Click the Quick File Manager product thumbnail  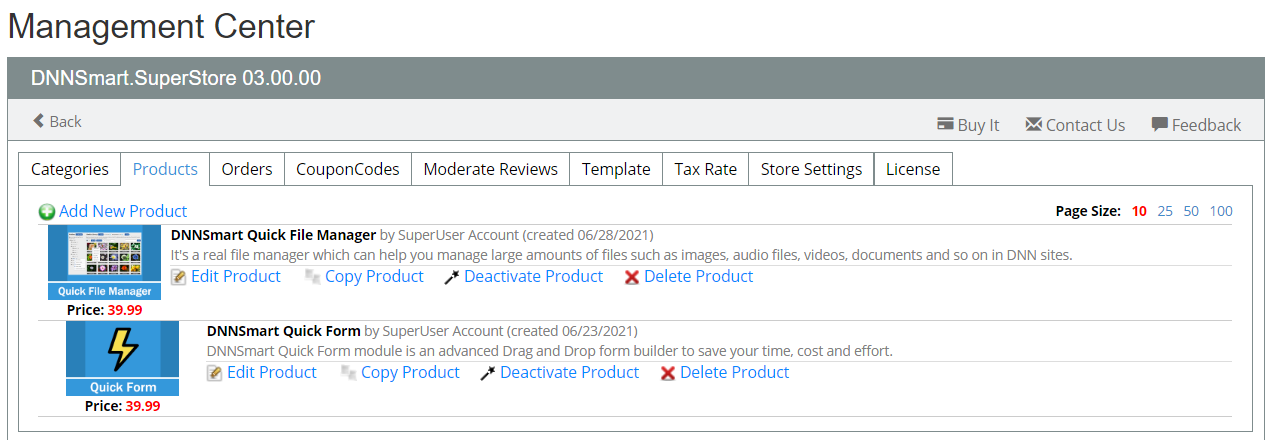point(105,262)
